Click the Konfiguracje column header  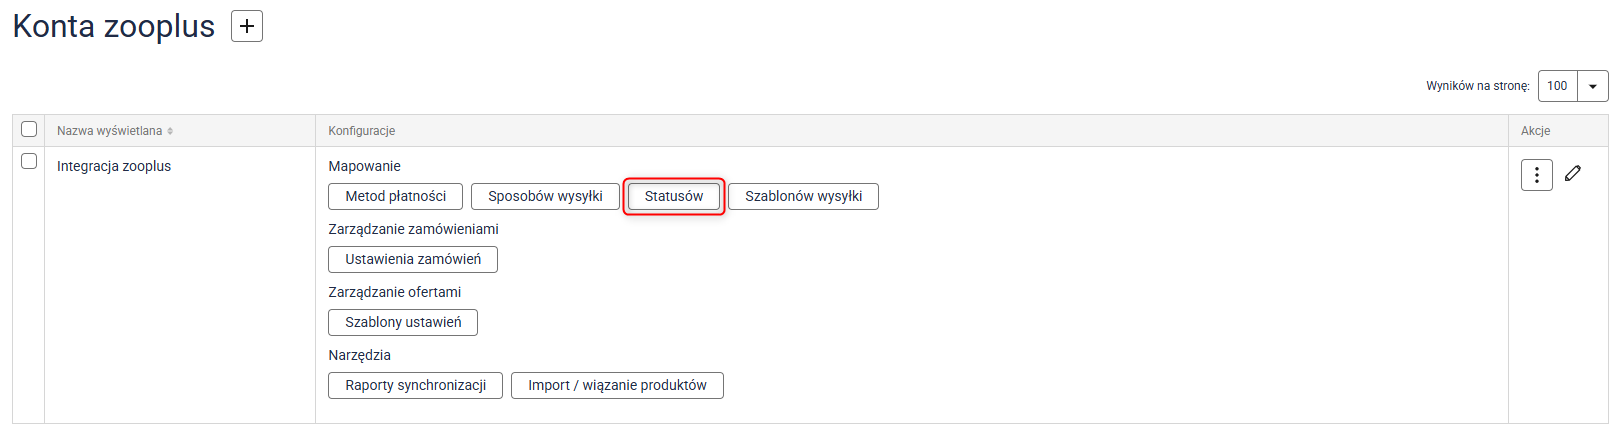tap(362, 131)
